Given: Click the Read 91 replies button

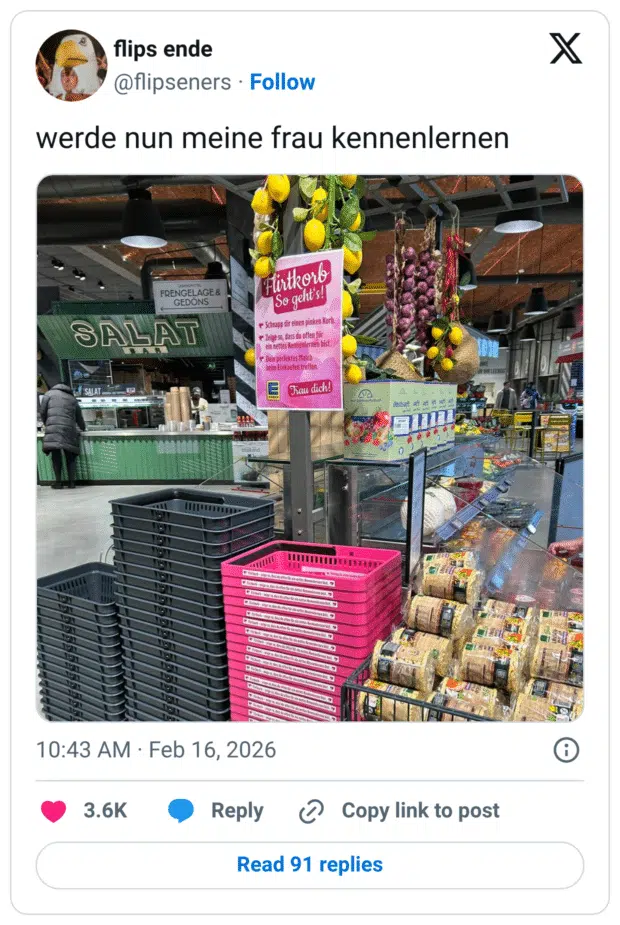Looking at the screenshot, I should [310, 865].
